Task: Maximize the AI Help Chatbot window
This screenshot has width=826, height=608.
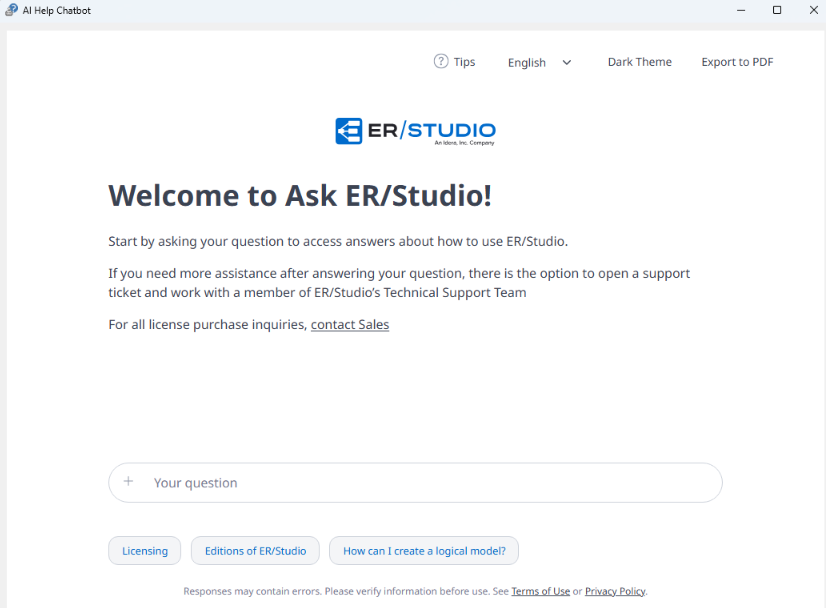Action: (776, 10)
